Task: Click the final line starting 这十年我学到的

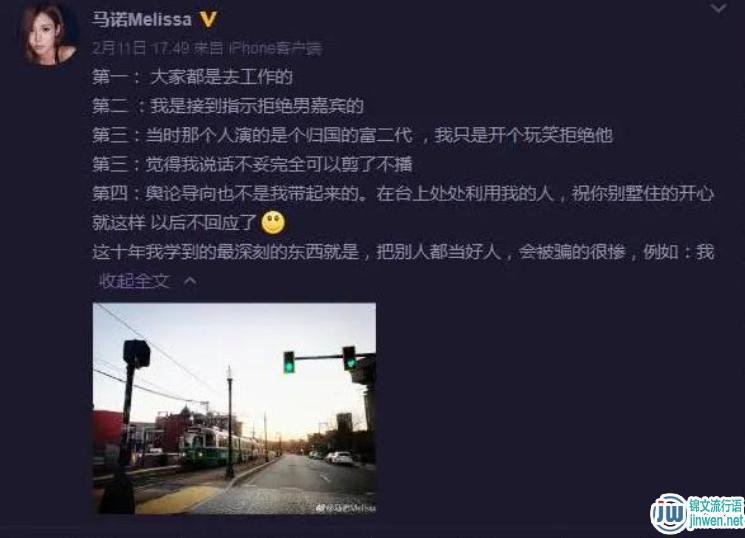Action: click(403, 252)
